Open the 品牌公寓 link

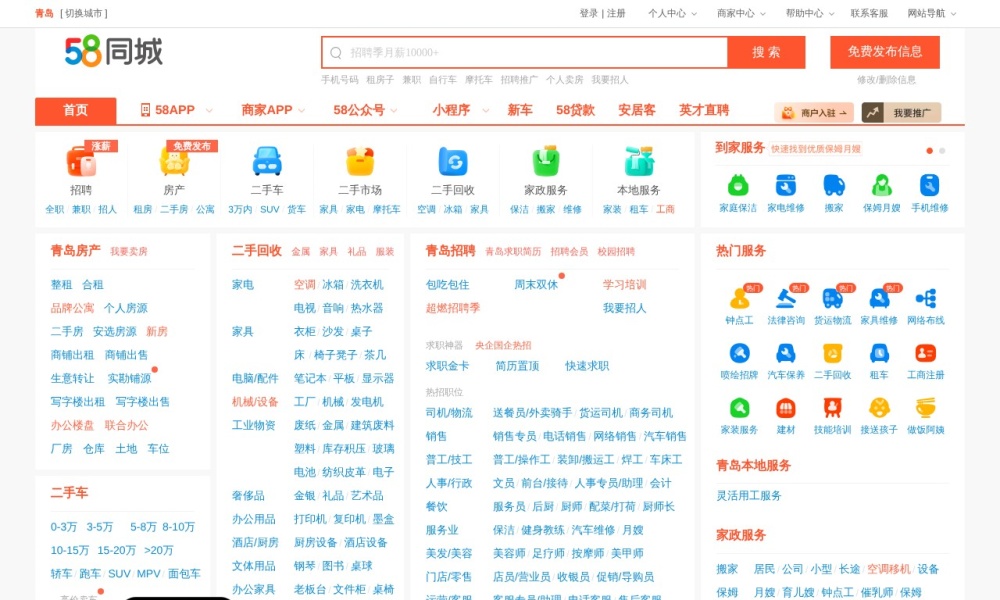click(x=72, y=308)
